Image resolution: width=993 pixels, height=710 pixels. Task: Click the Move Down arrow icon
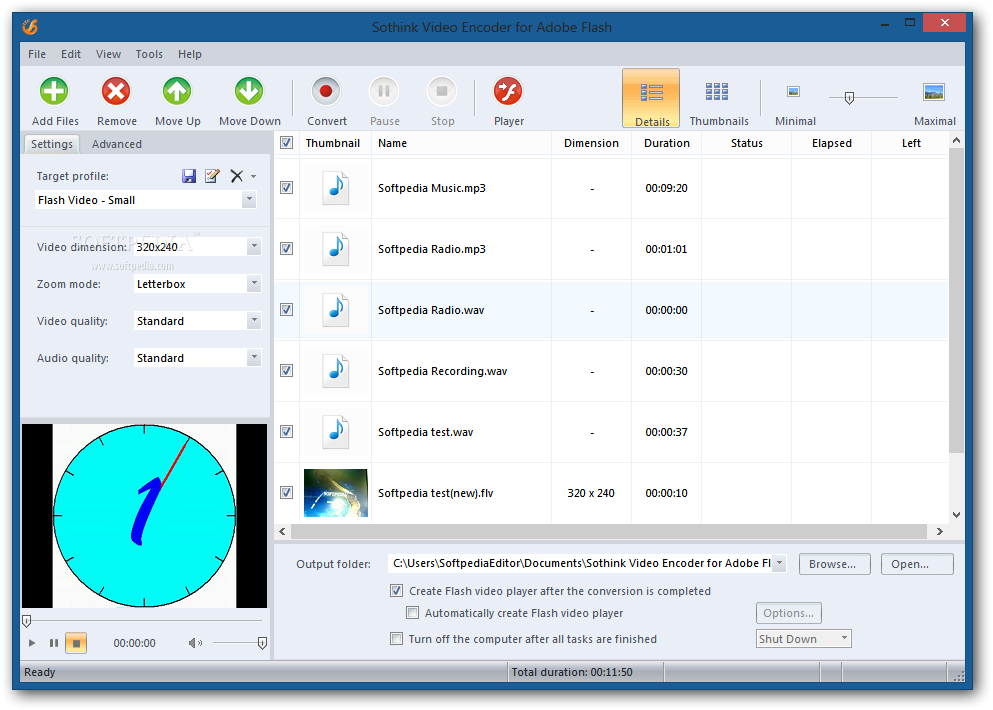249,92
